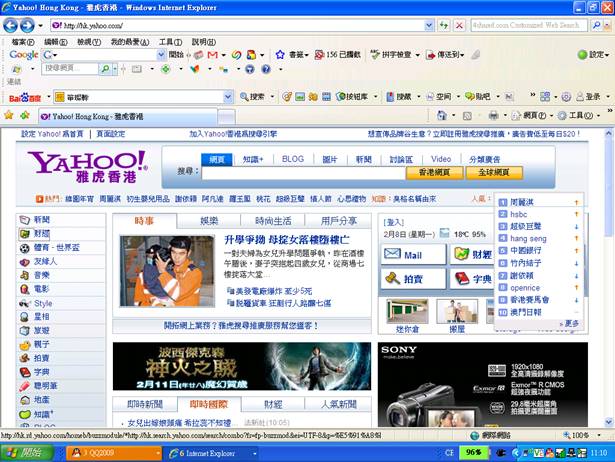Click the Windows 開始 Start button
Viewport: 615px width, 462px height.
pos(27,453)
